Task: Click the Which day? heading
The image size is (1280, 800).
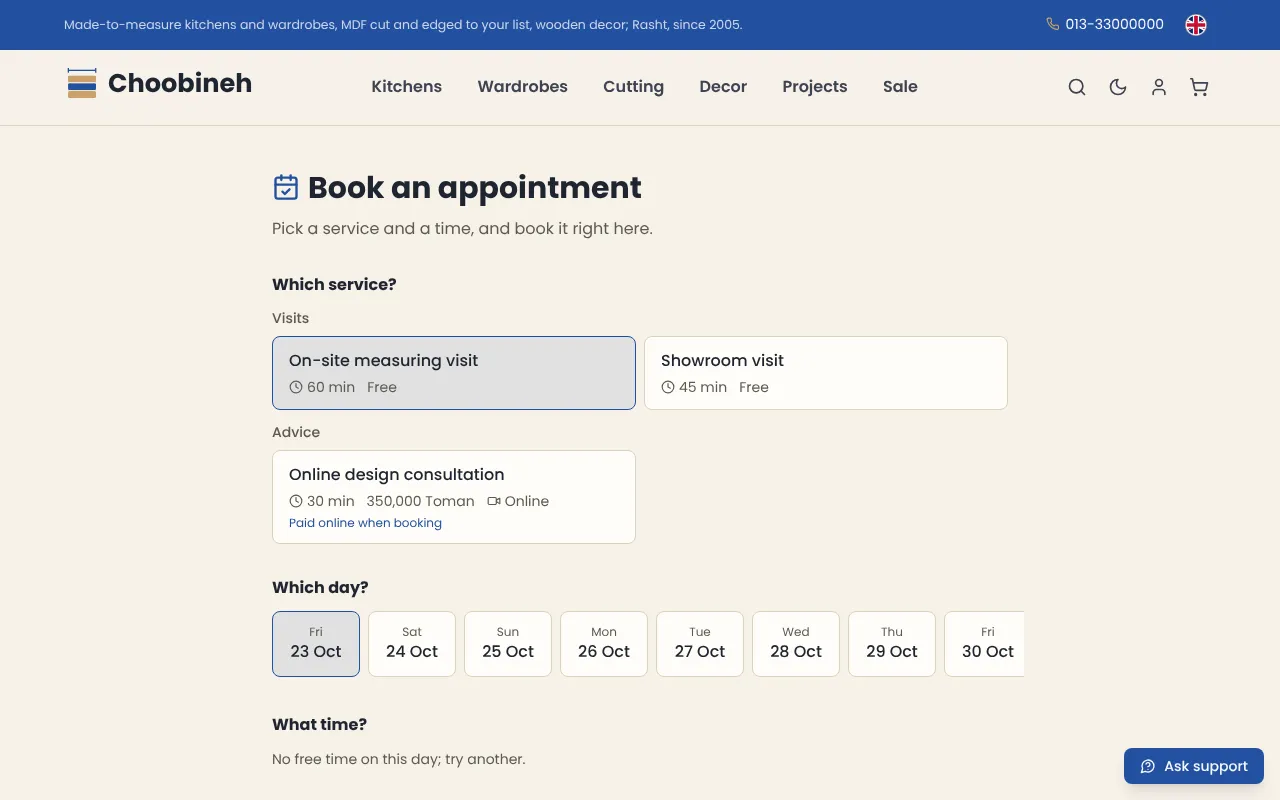Action: 320,587
